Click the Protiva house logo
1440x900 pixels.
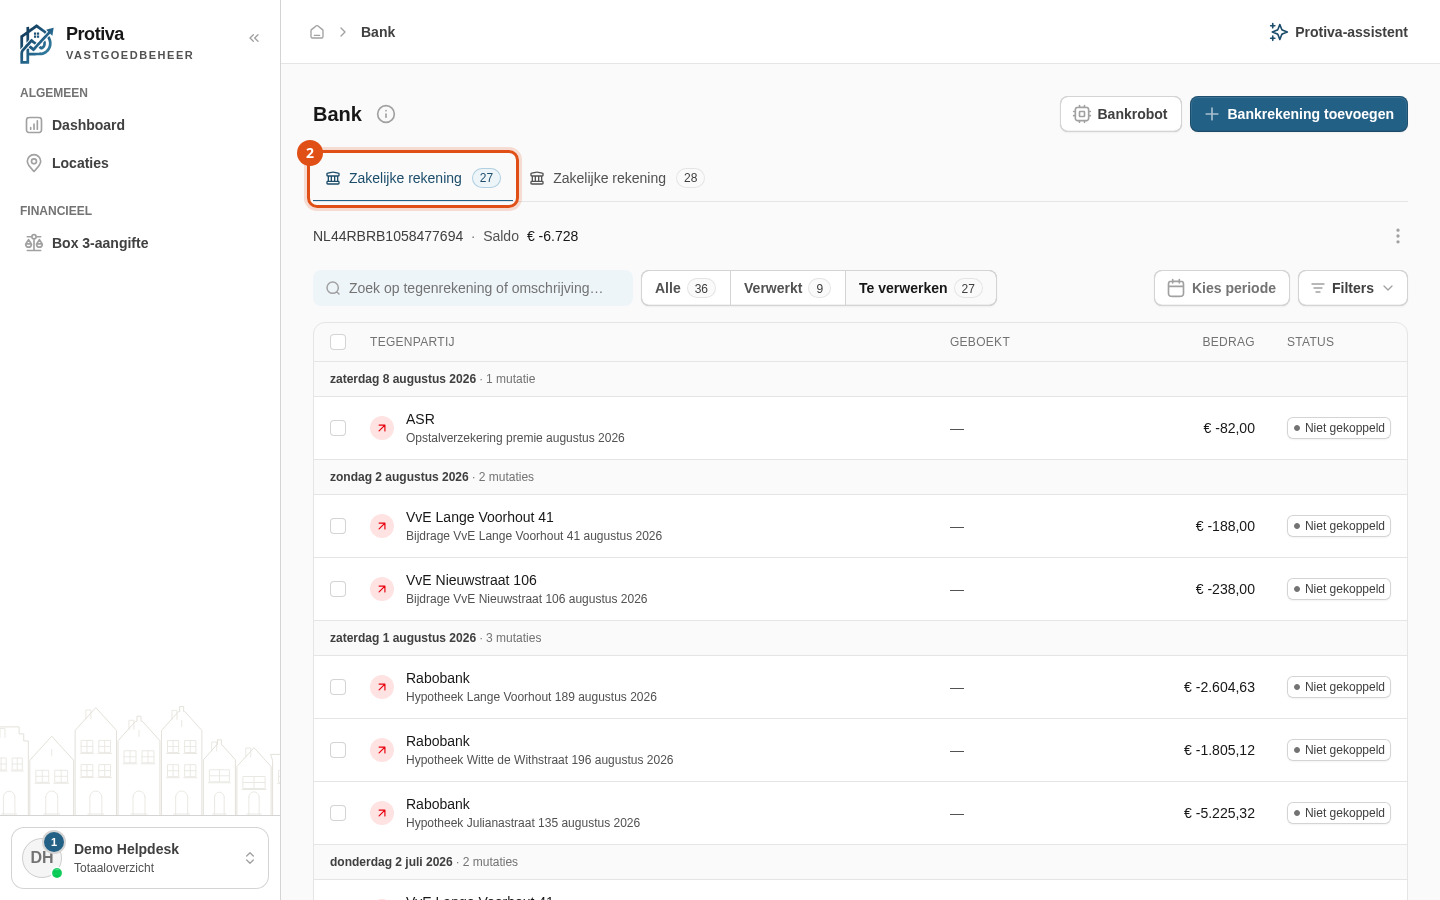click(x=37, y=44)
